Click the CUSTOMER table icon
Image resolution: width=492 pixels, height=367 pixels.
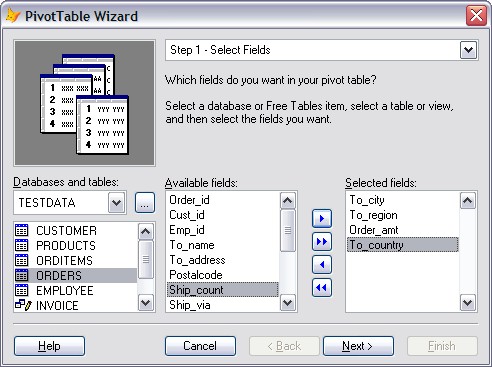pos(22,230)
